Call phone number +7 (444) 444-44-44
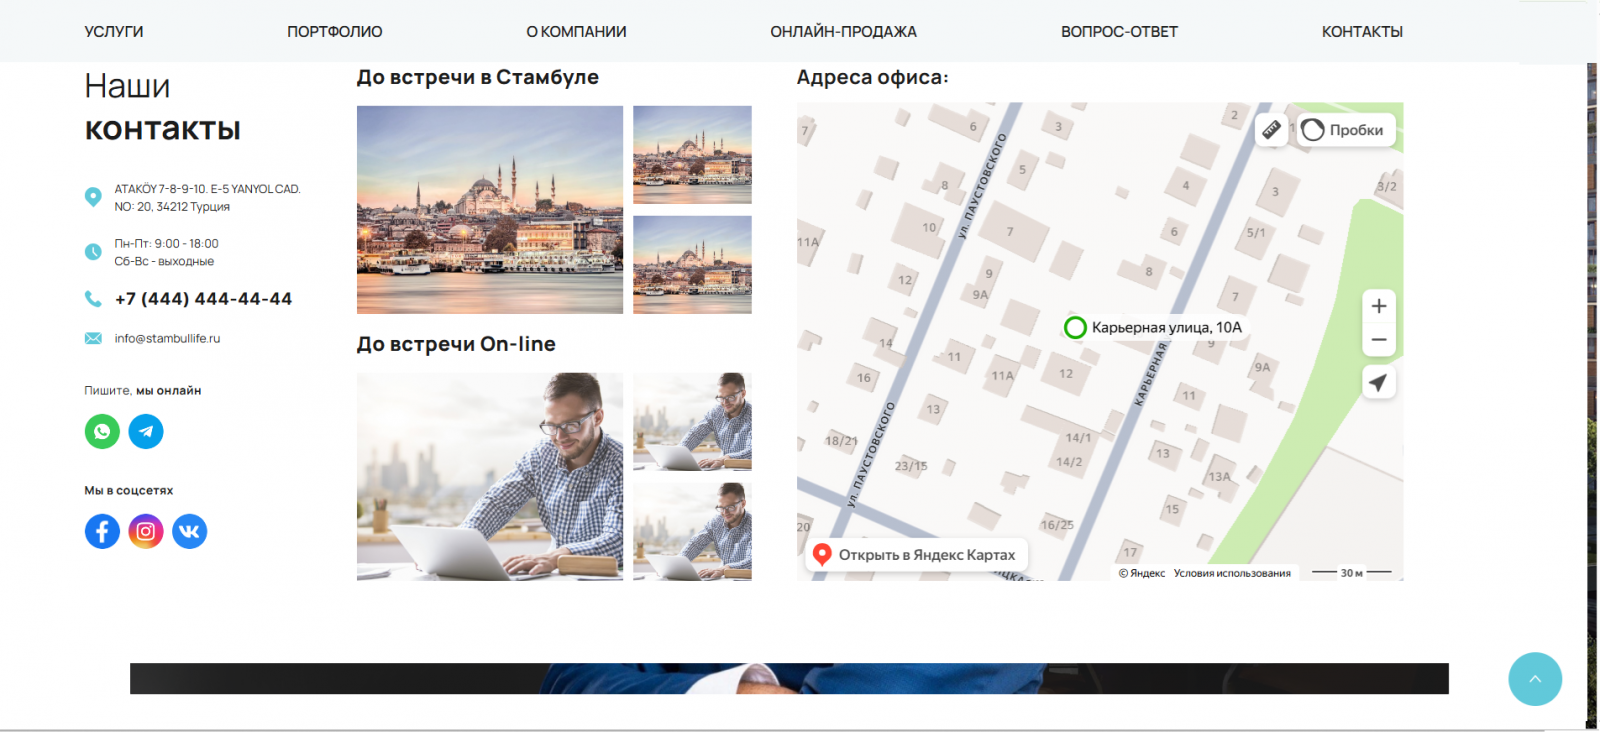 (203, 299)
